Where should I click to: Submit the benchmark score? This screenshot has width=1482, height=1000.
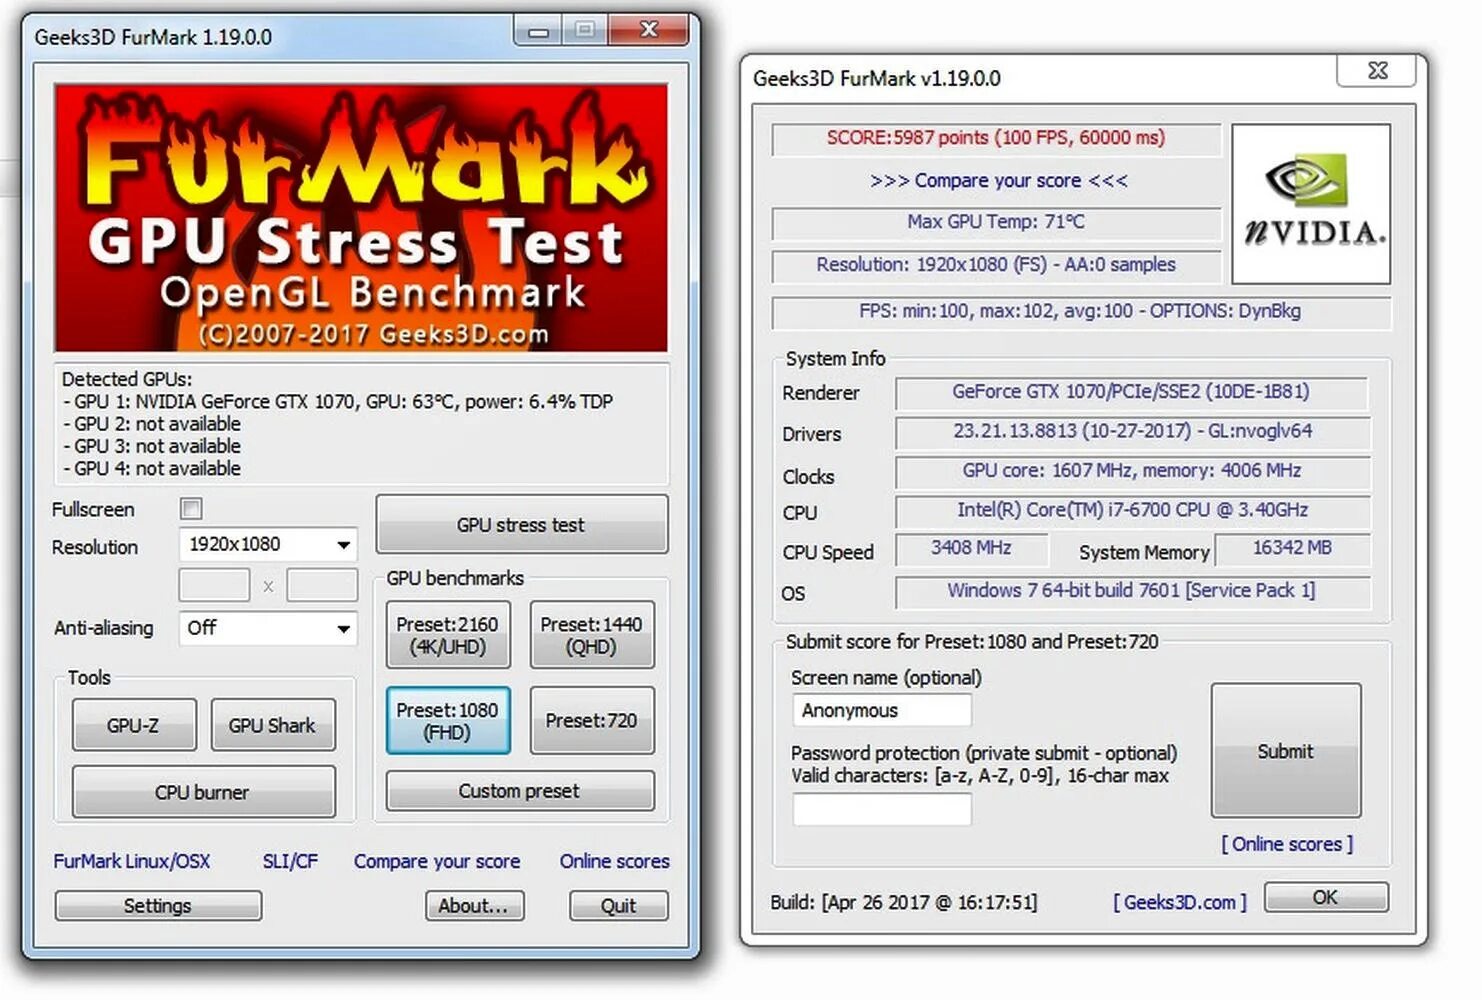[1286, 751]
